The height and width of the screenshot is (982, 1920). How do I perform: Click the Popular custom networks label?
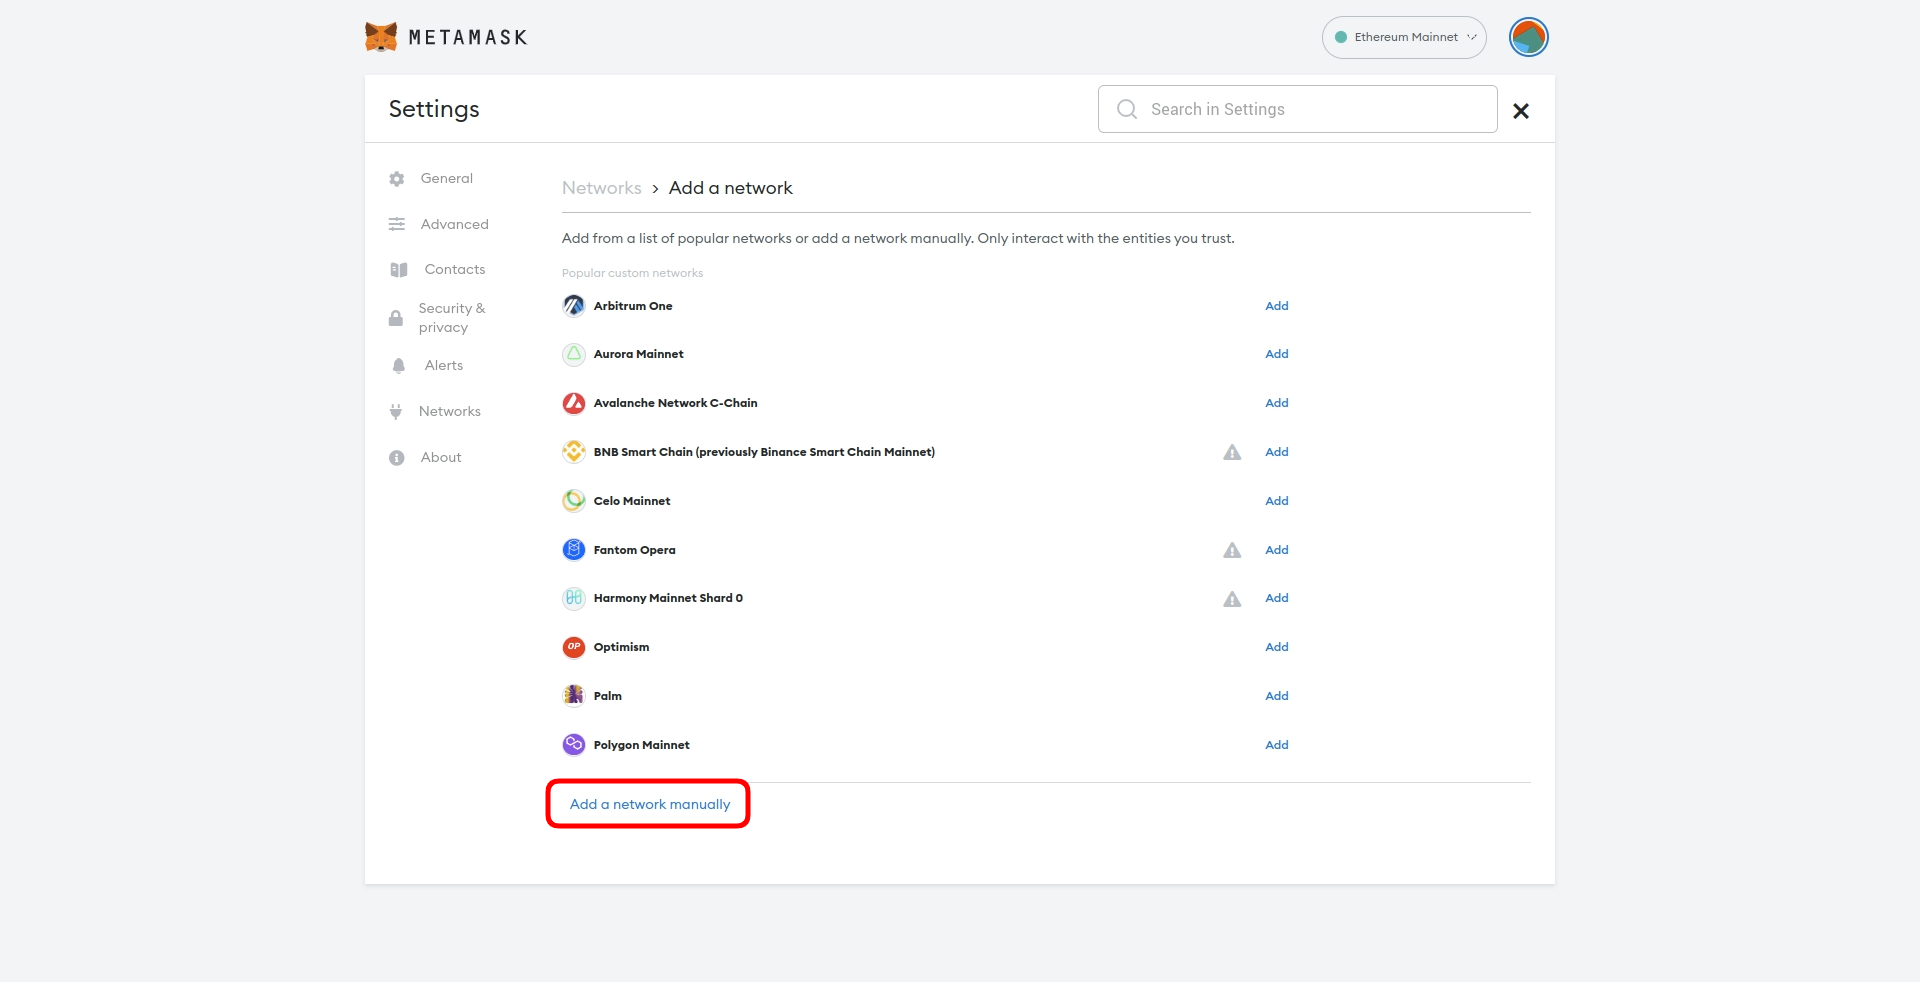pyautogui.click(x=632, y=273)
